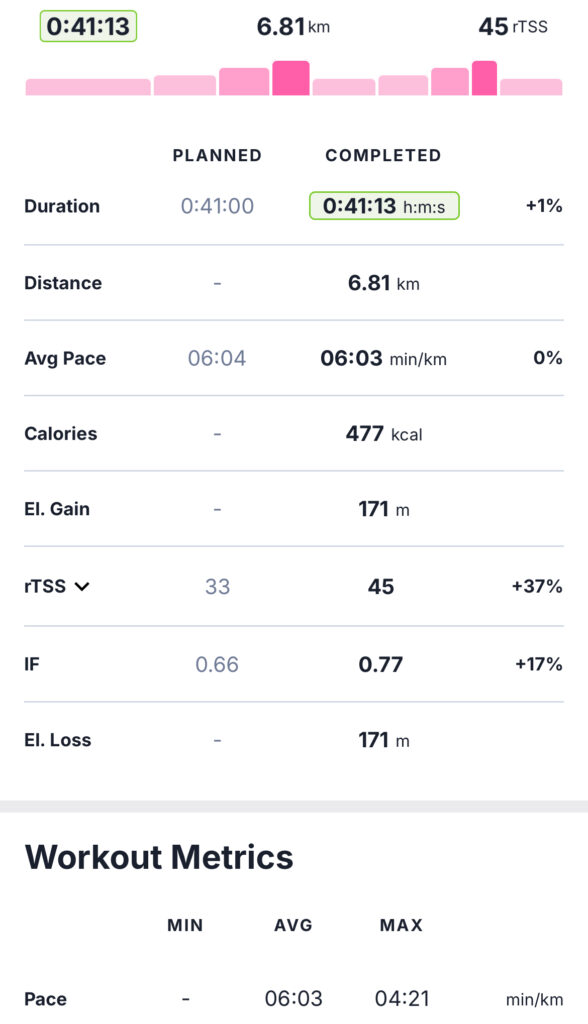Click the completed rTSS value 45
Viewport: 588px width, 1024px height.
click(x=381, y=586)
